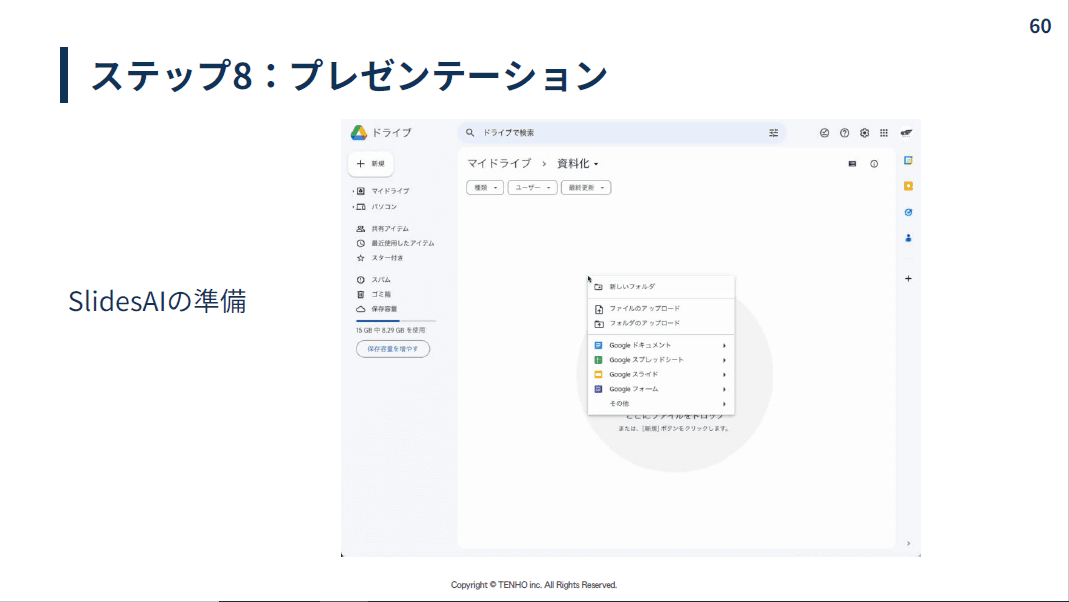Click the Google Drive logo

[359, 132]
